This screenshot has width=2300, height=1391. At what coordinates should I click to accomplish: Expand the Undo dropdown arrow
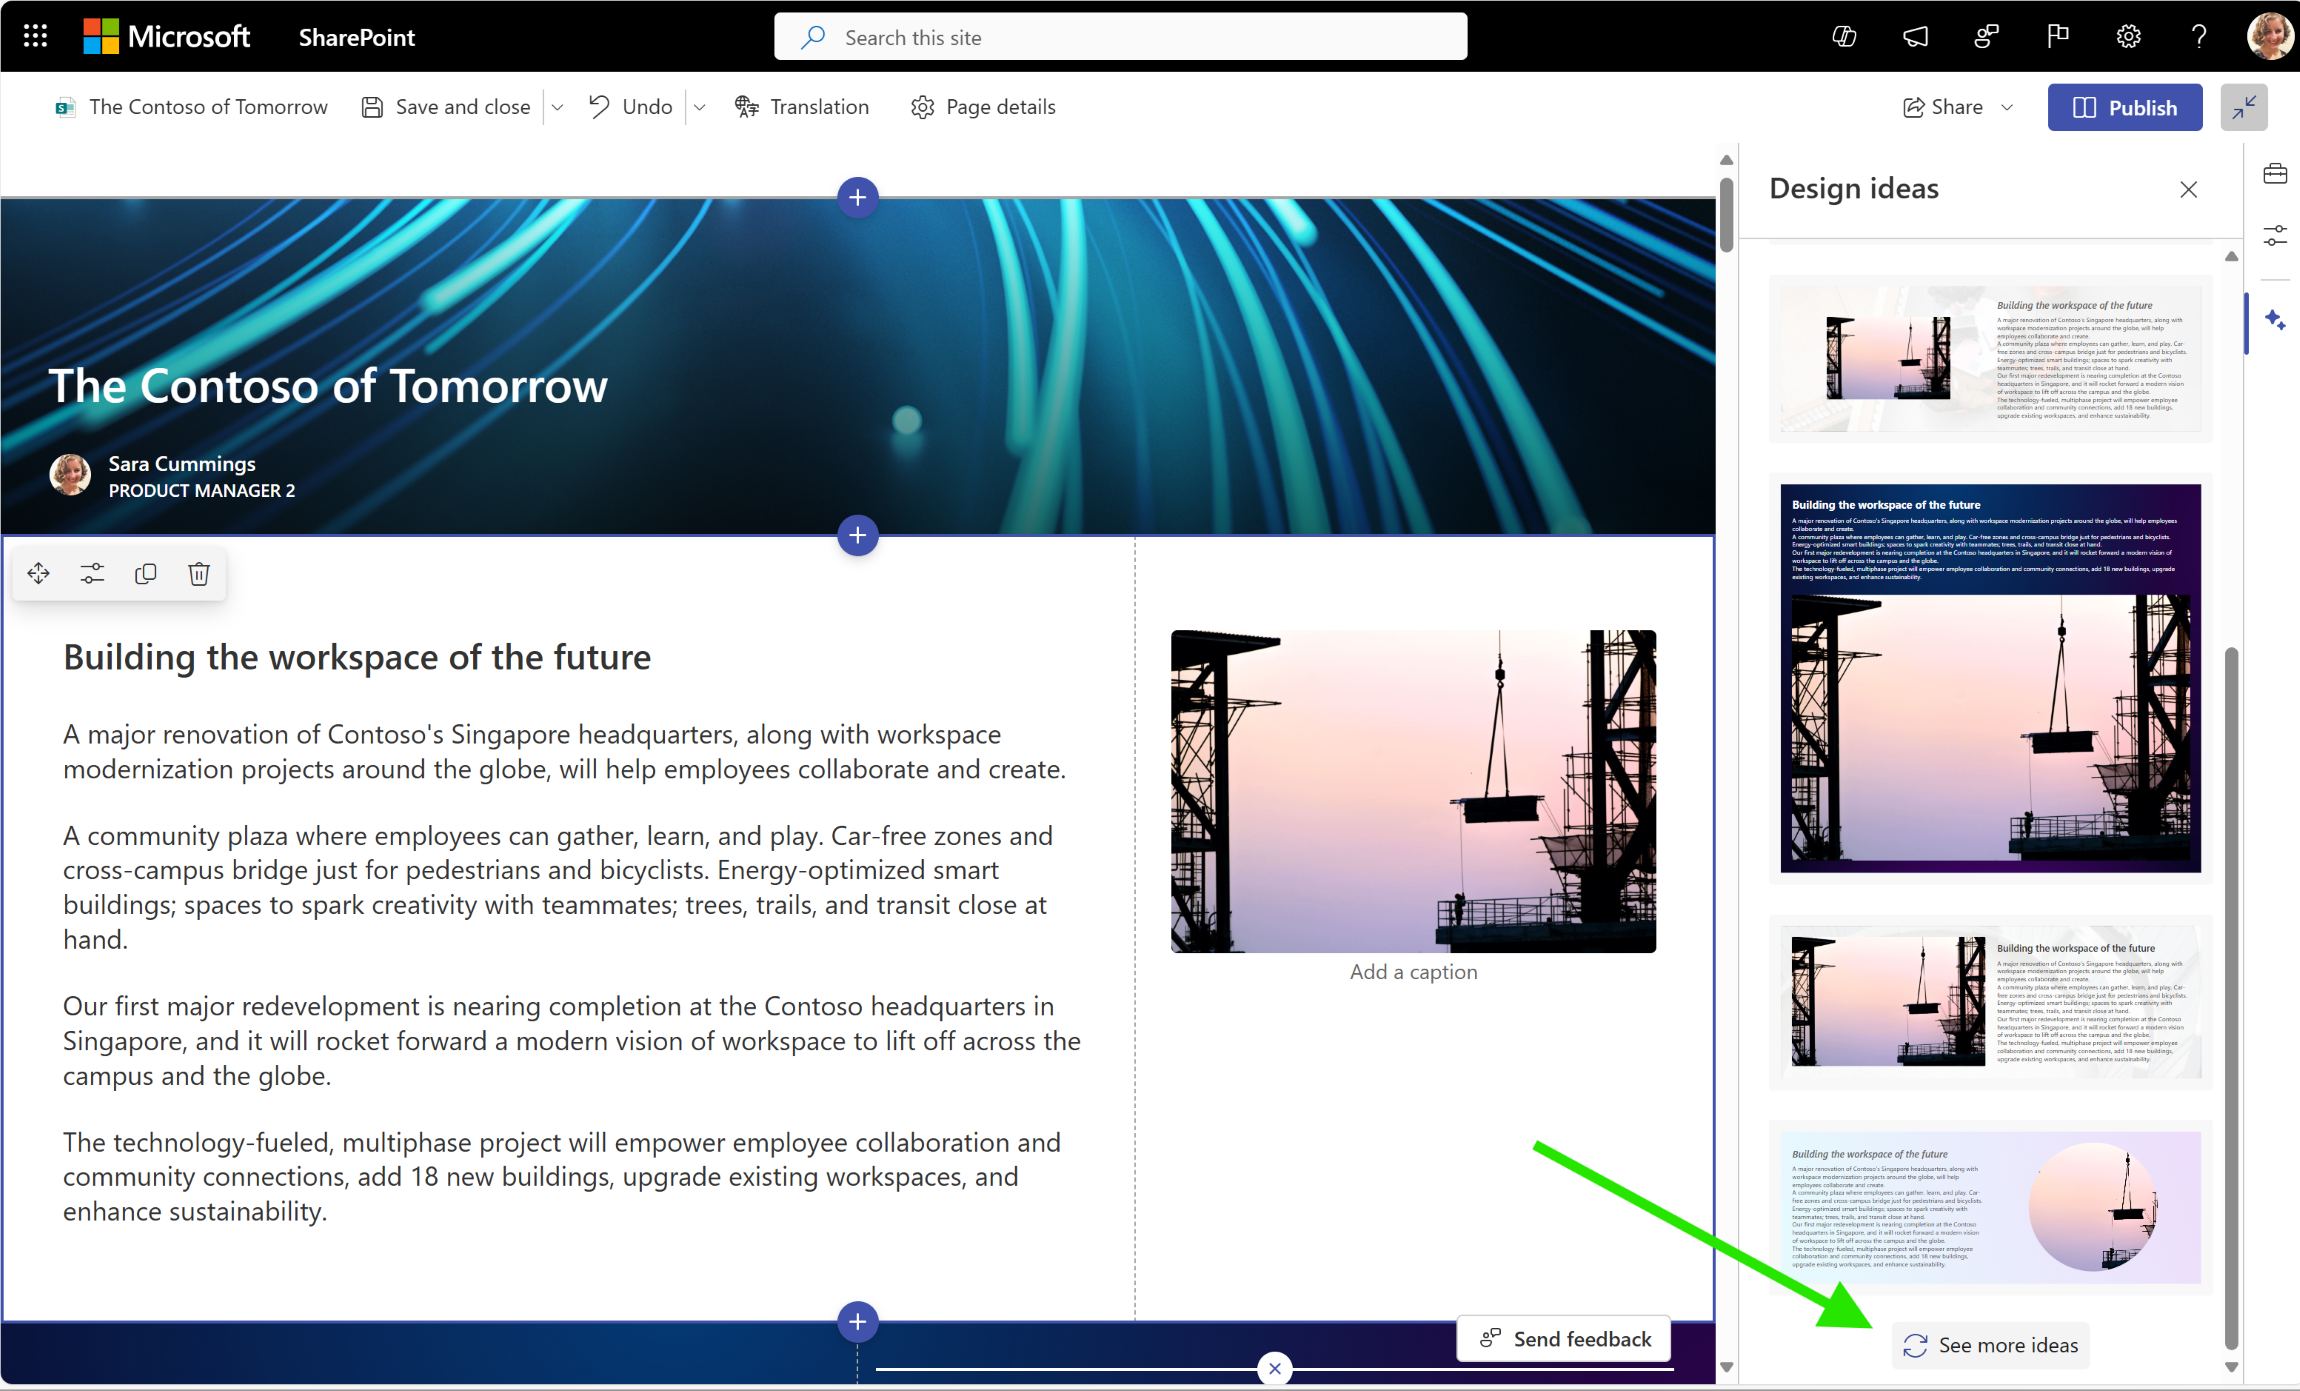(697, 107)
